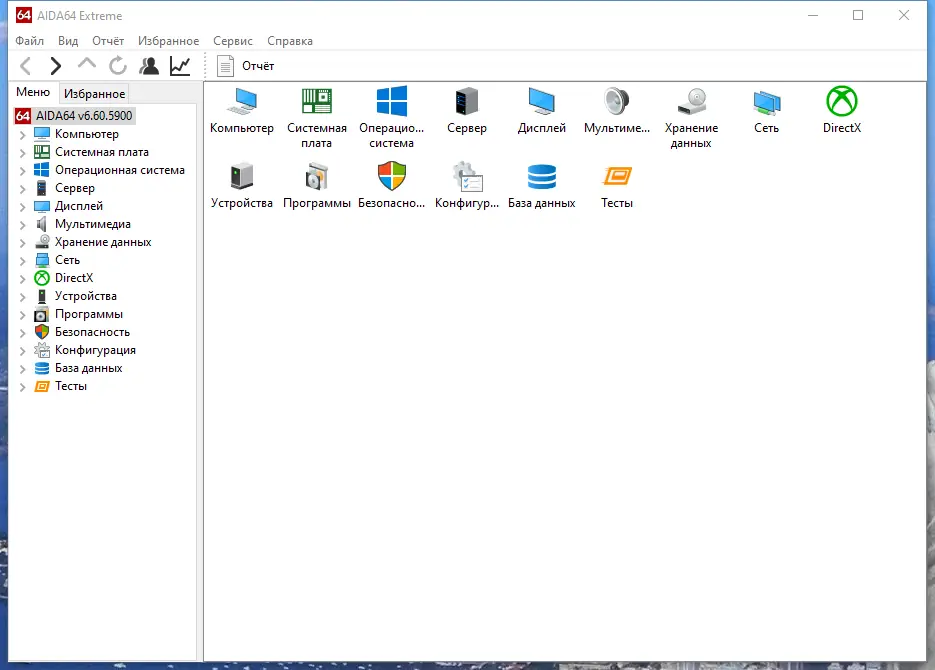Click the Отчёт report toolbar button

pos(245,66)
